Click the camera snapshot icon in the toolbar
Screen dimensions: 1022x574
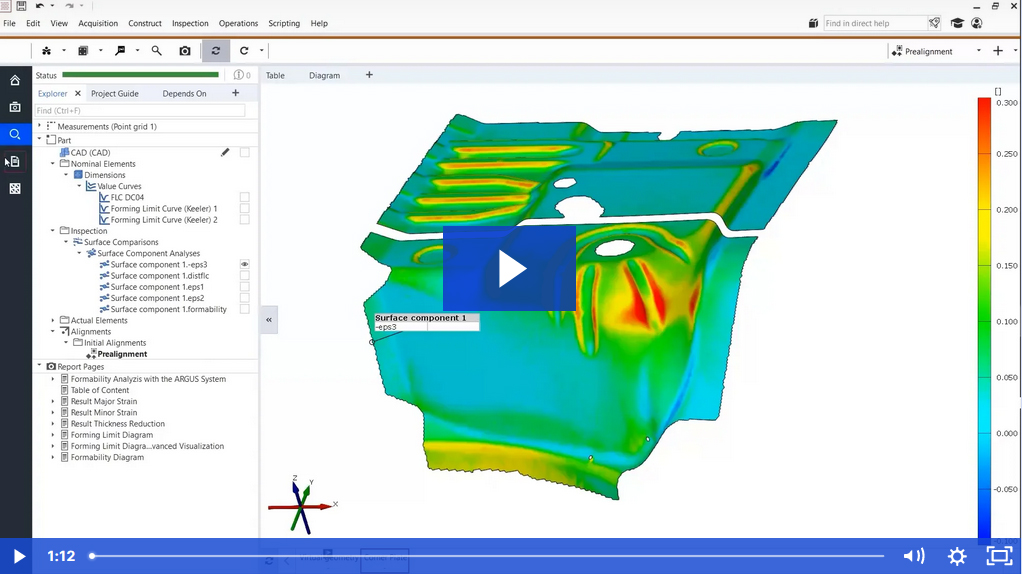(x=185, y=51)
